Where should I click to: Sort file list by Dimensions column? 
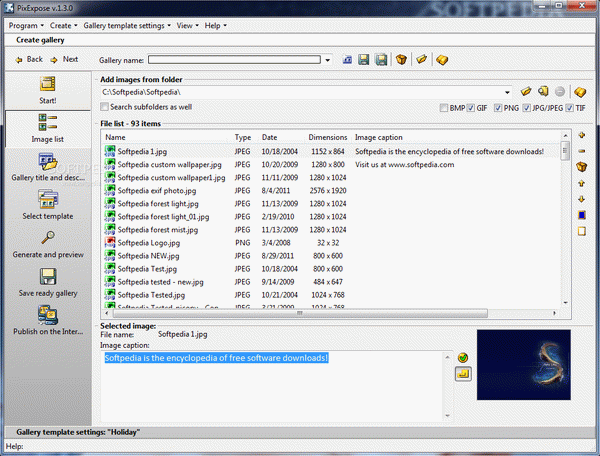pyautogui.click(x=328, y=137)
